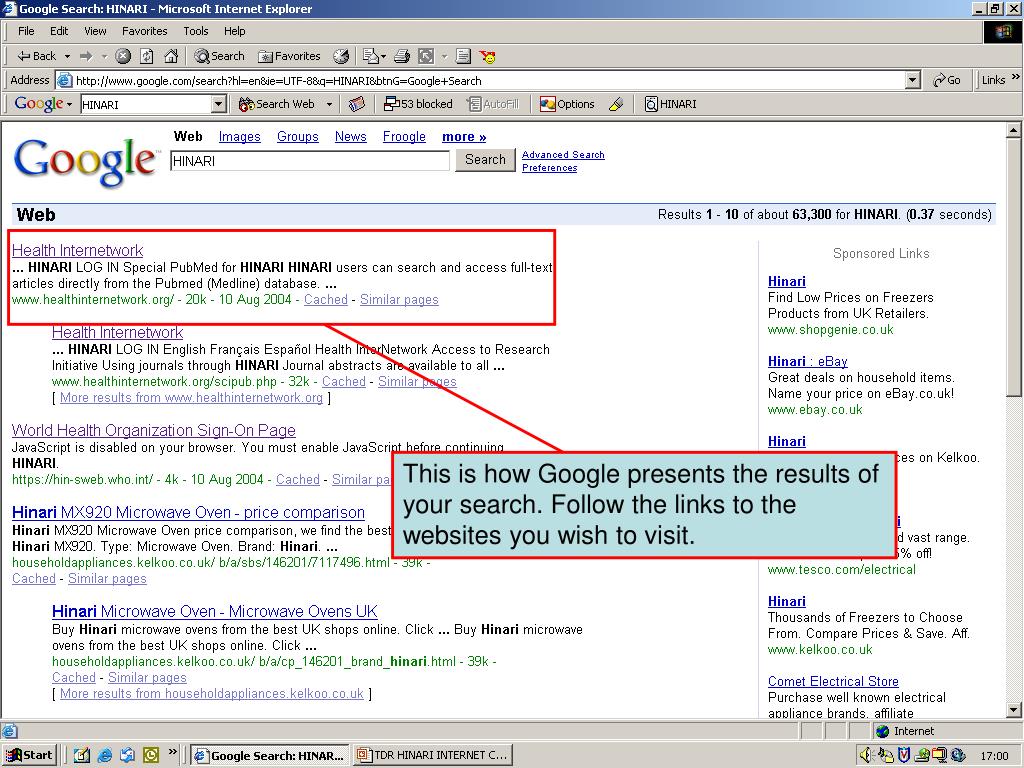Viewport: 1024px width, 768px height.
Task: Open the Favorites menu
Action: point(144,31)
